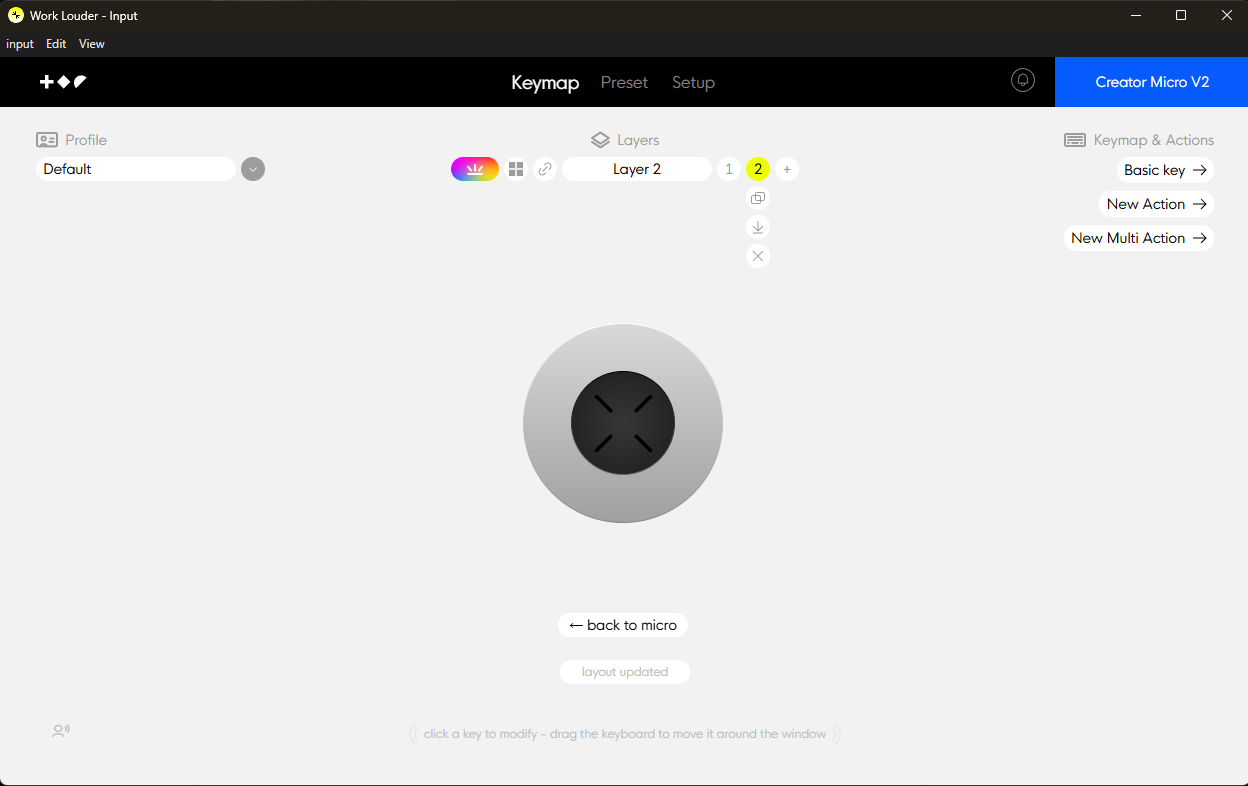Expand the New Action panel

pyautogui.click(x=1156, y=204)
